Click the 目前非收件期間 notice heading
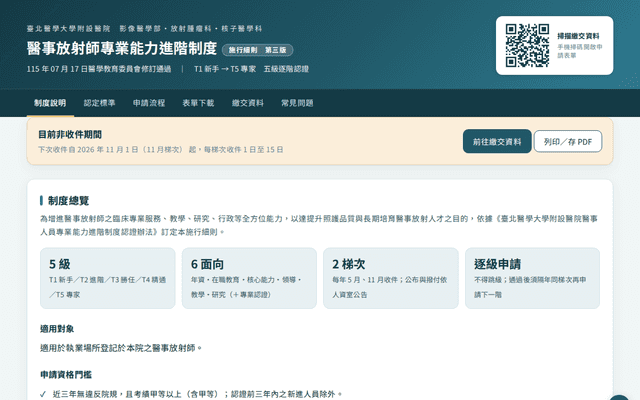 click(x=70, y=135)
